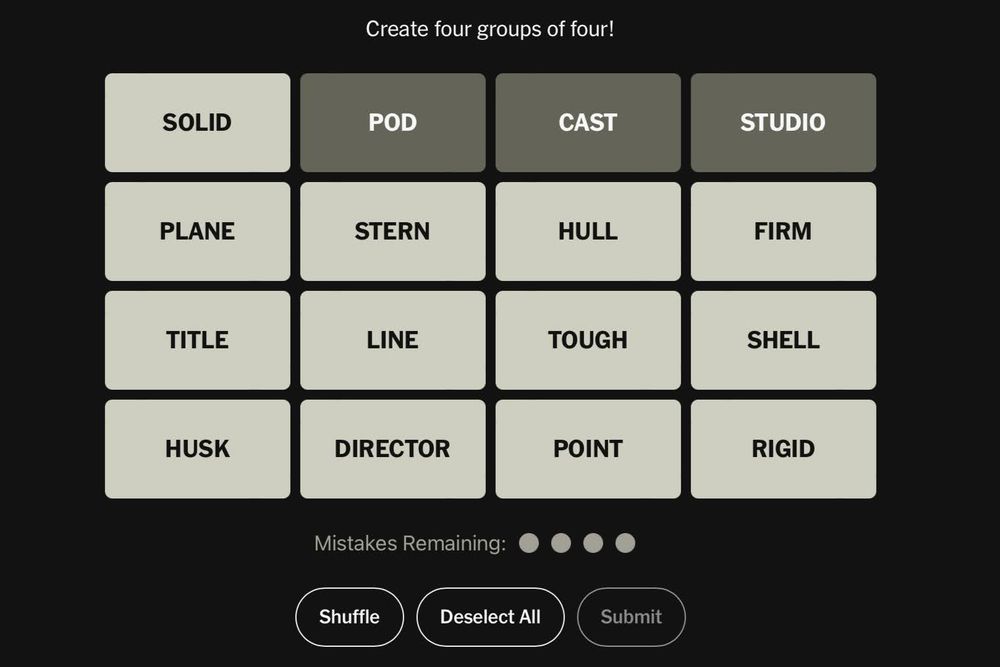1000x667 pixels.
Task: Deselect the CAST tile
Action: 588,122
